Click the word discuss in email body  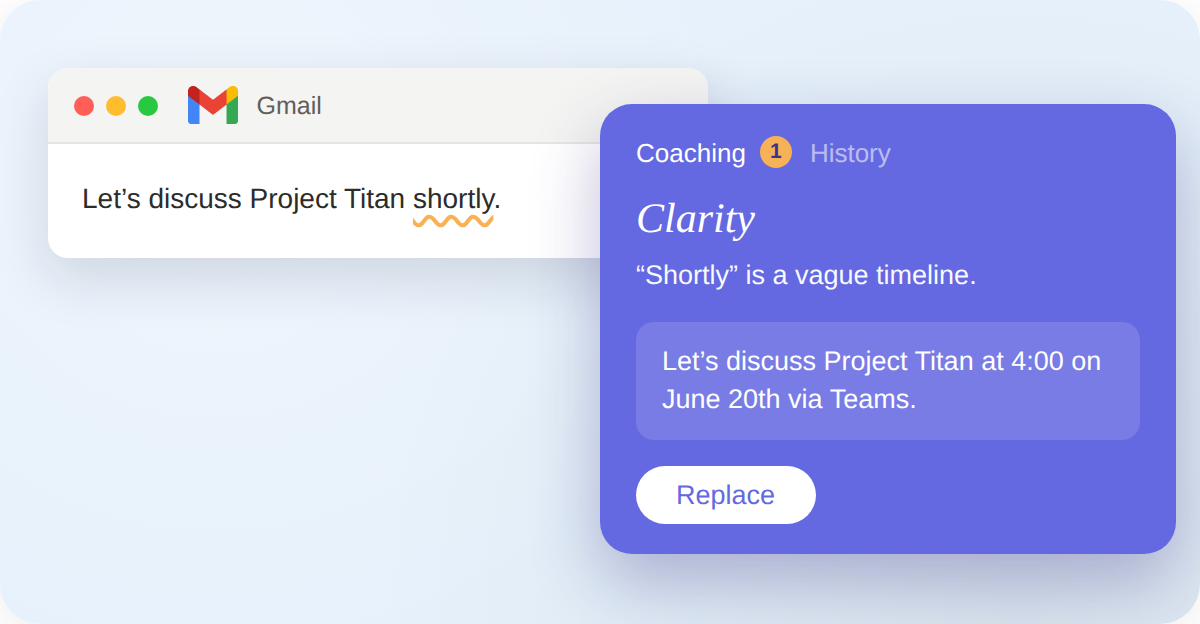pos(195,199)
